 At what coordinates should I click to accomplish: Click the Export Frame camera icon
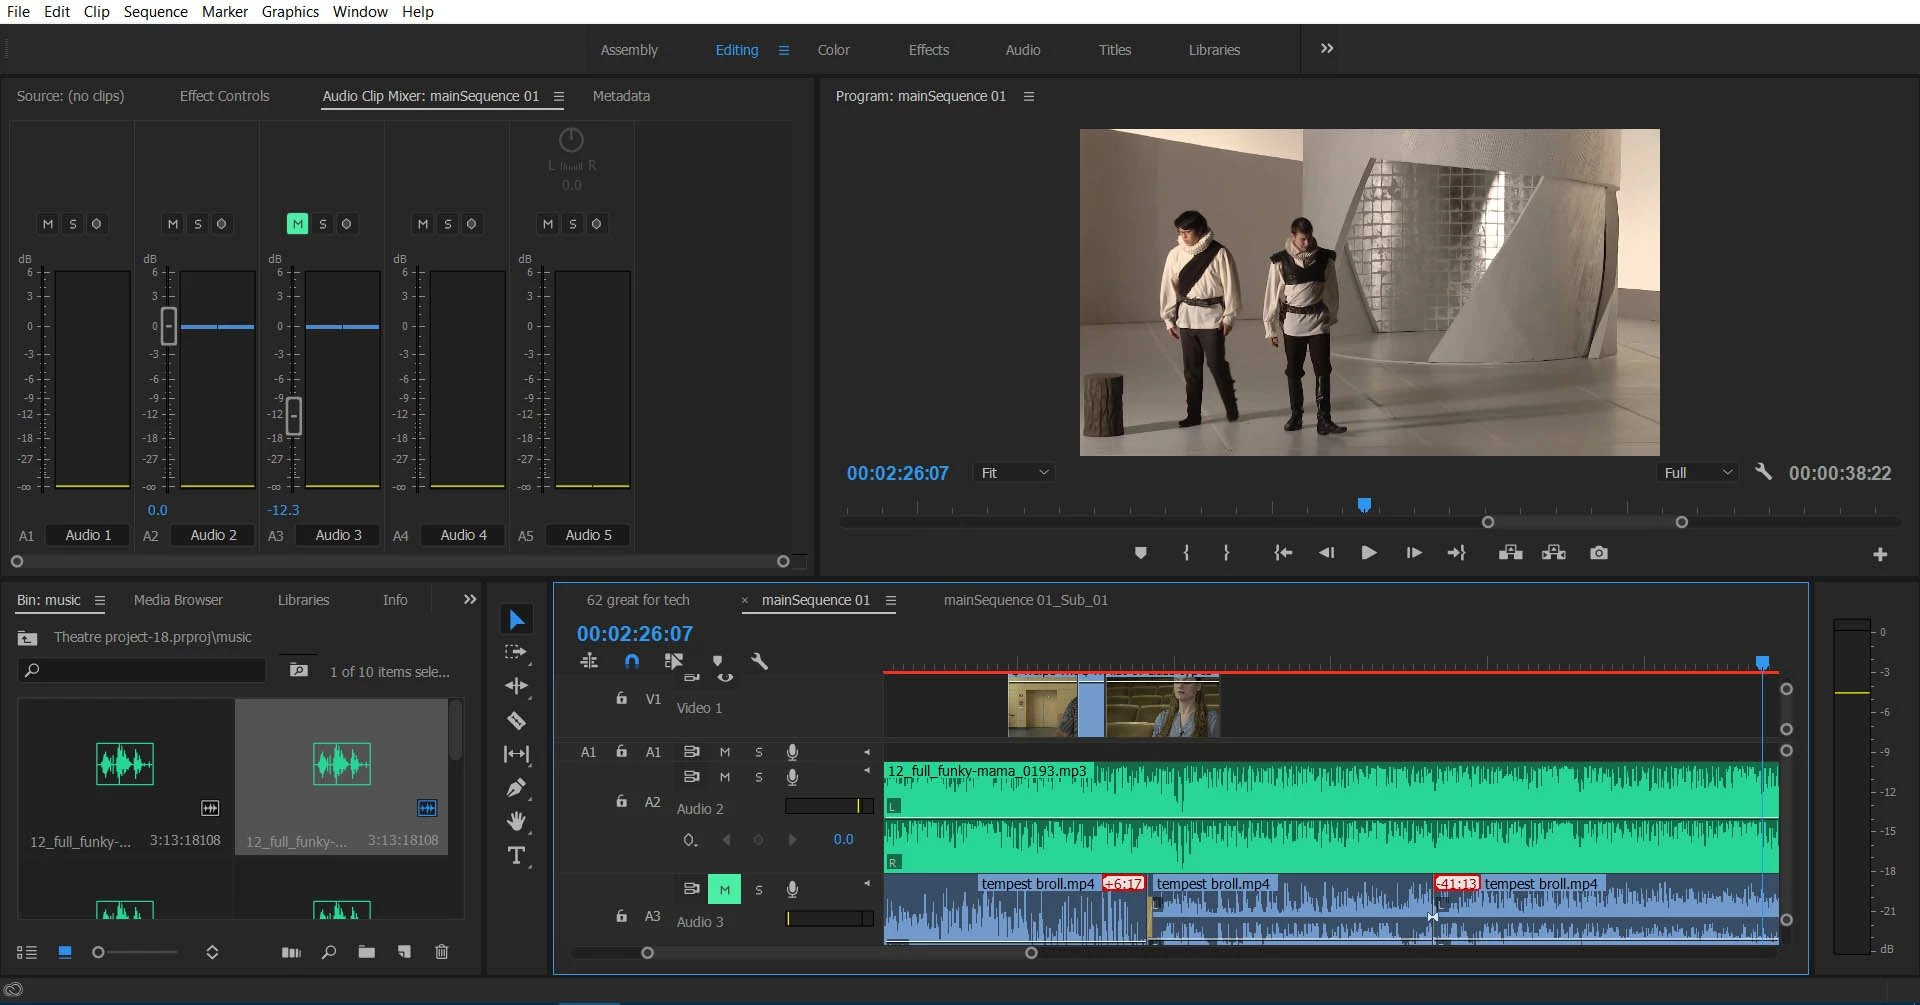[x=1598, y=553]
